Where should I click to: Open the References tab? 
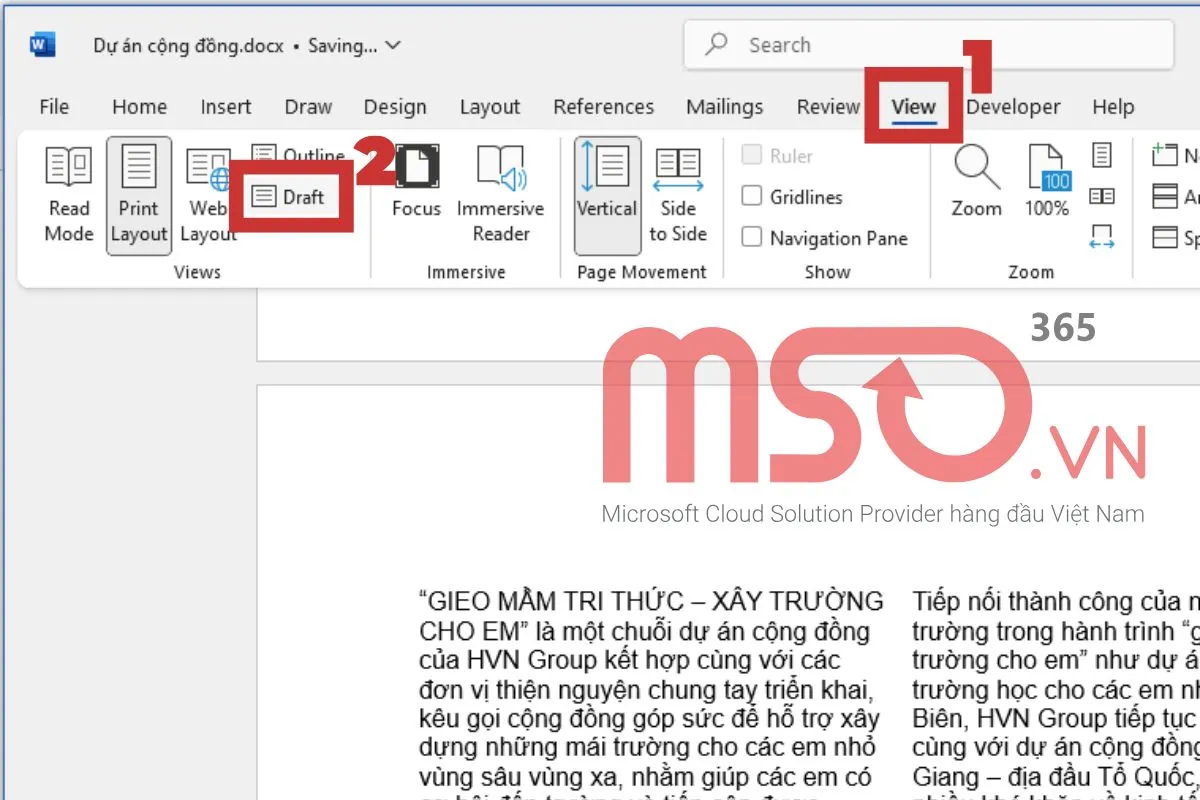tap(603, 107)
